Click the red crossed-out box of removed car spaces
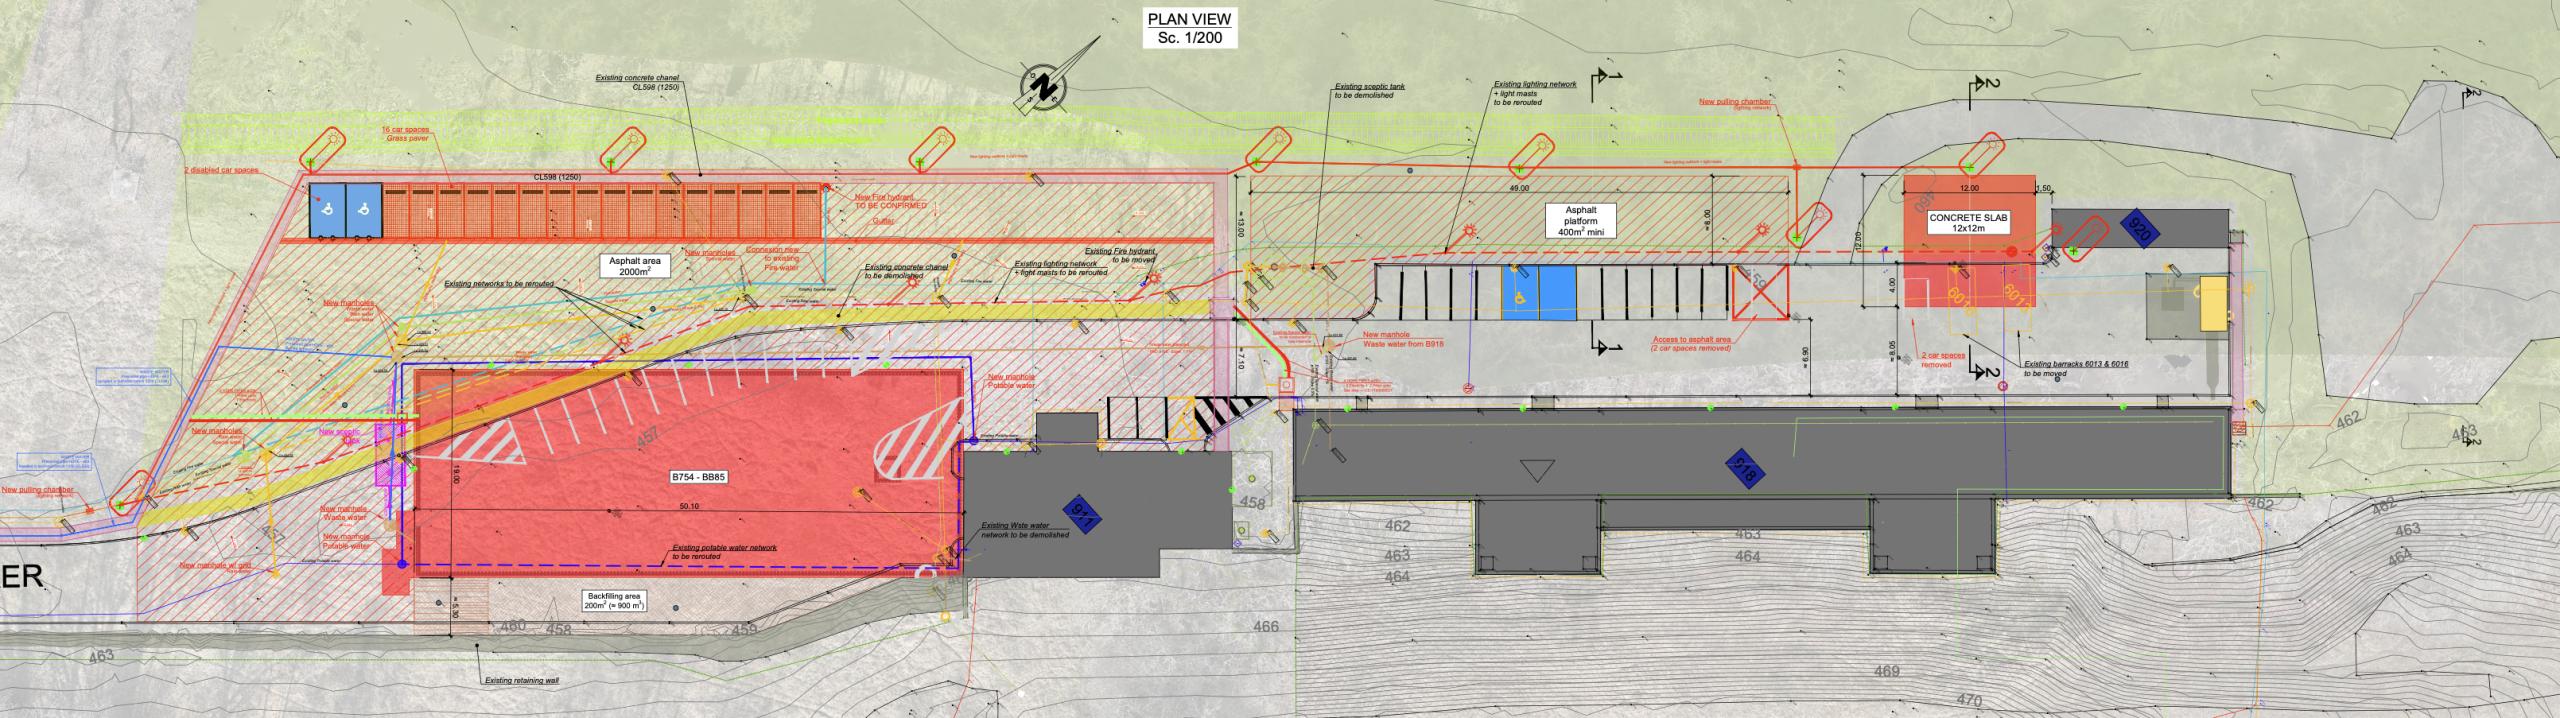The height and width of the screenshot is (718, 2560). click(x=1760, y=294)
